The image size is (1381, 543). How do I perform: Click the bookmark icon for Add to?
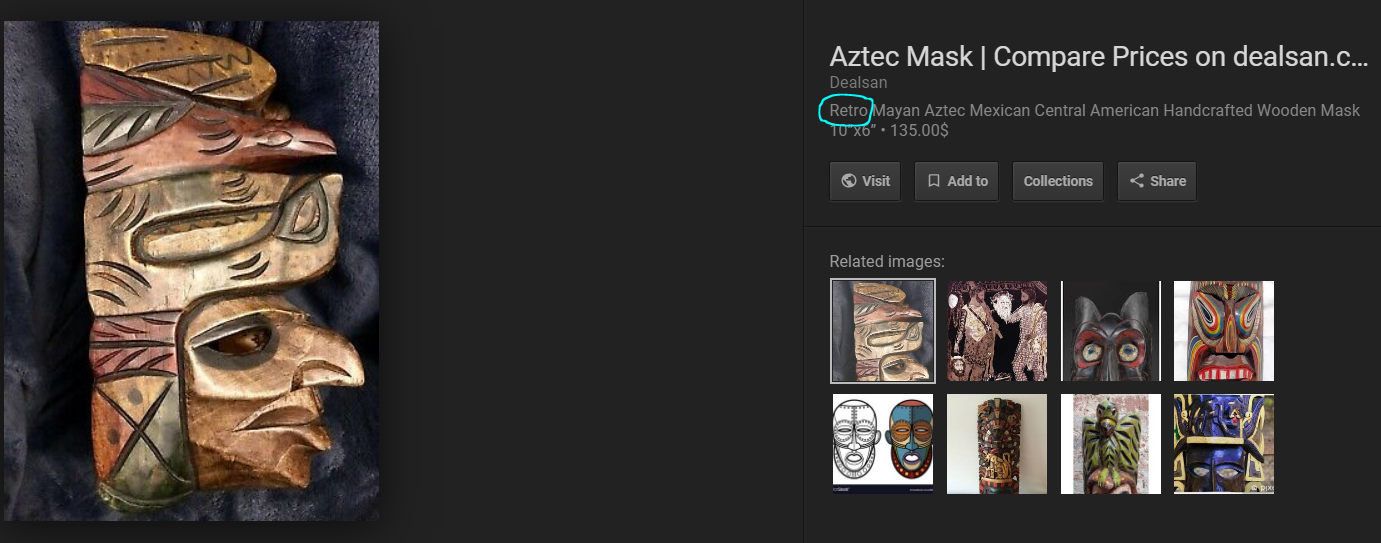click(934, 181)
